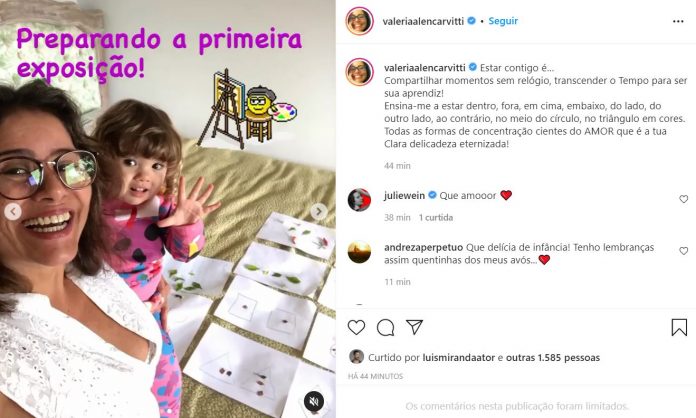Go to previous slide with left arrow
The width and height of the screenshot is (696, 418).
pyautogui.click(x=13, y=212)
